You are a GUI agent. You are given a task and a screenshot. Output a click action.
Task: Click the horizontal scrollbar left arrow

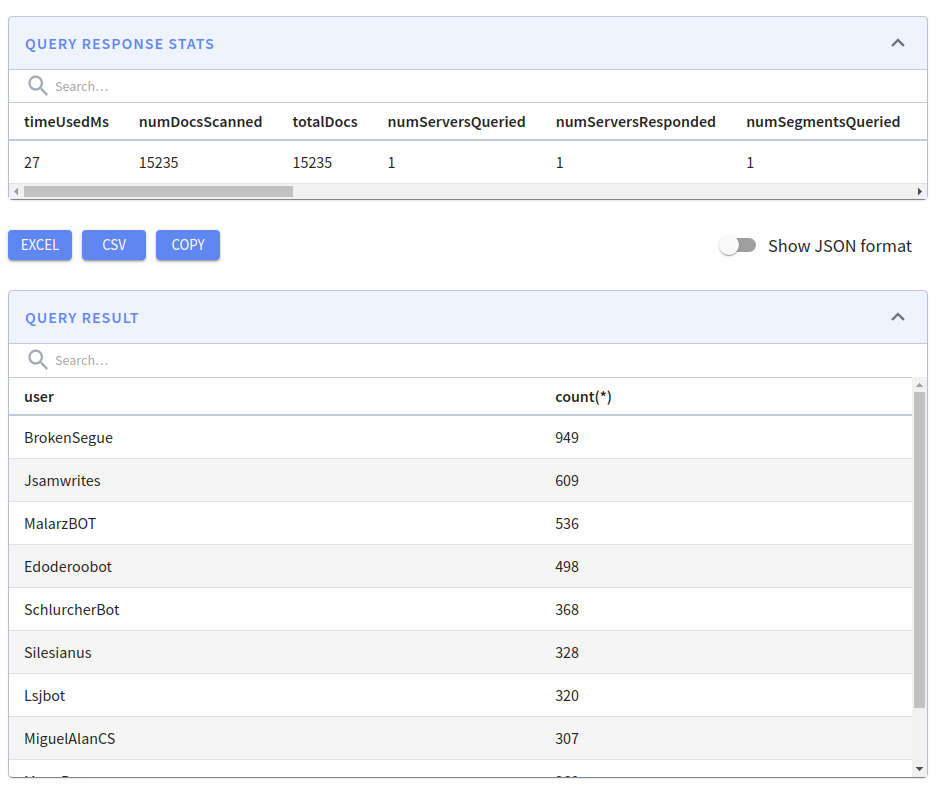[x=16, y=191]
